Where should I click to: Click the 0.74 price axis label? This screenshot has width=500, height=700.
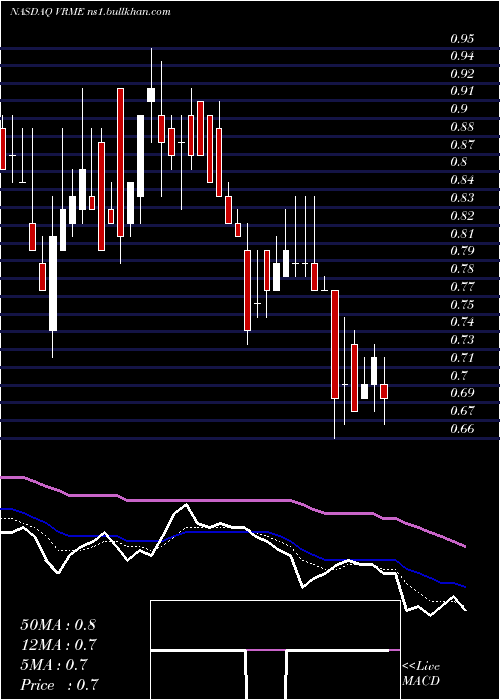(x=462, y=322)
